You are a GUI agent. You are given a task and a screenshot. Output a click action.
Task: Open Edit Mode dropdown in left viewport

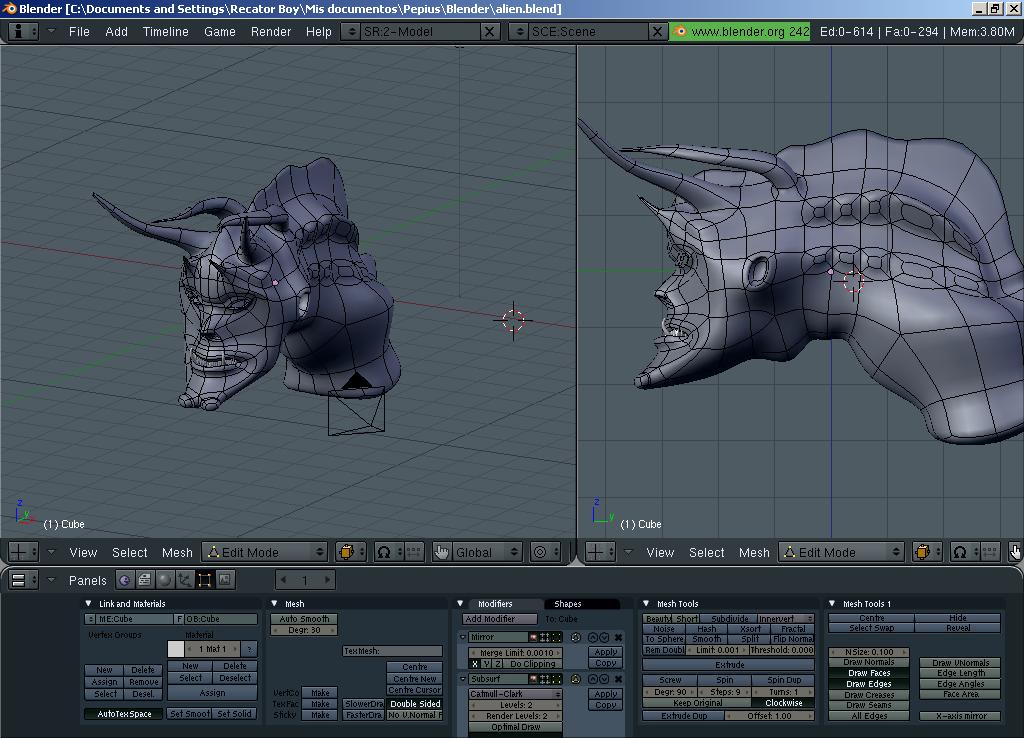pos(265,552)
